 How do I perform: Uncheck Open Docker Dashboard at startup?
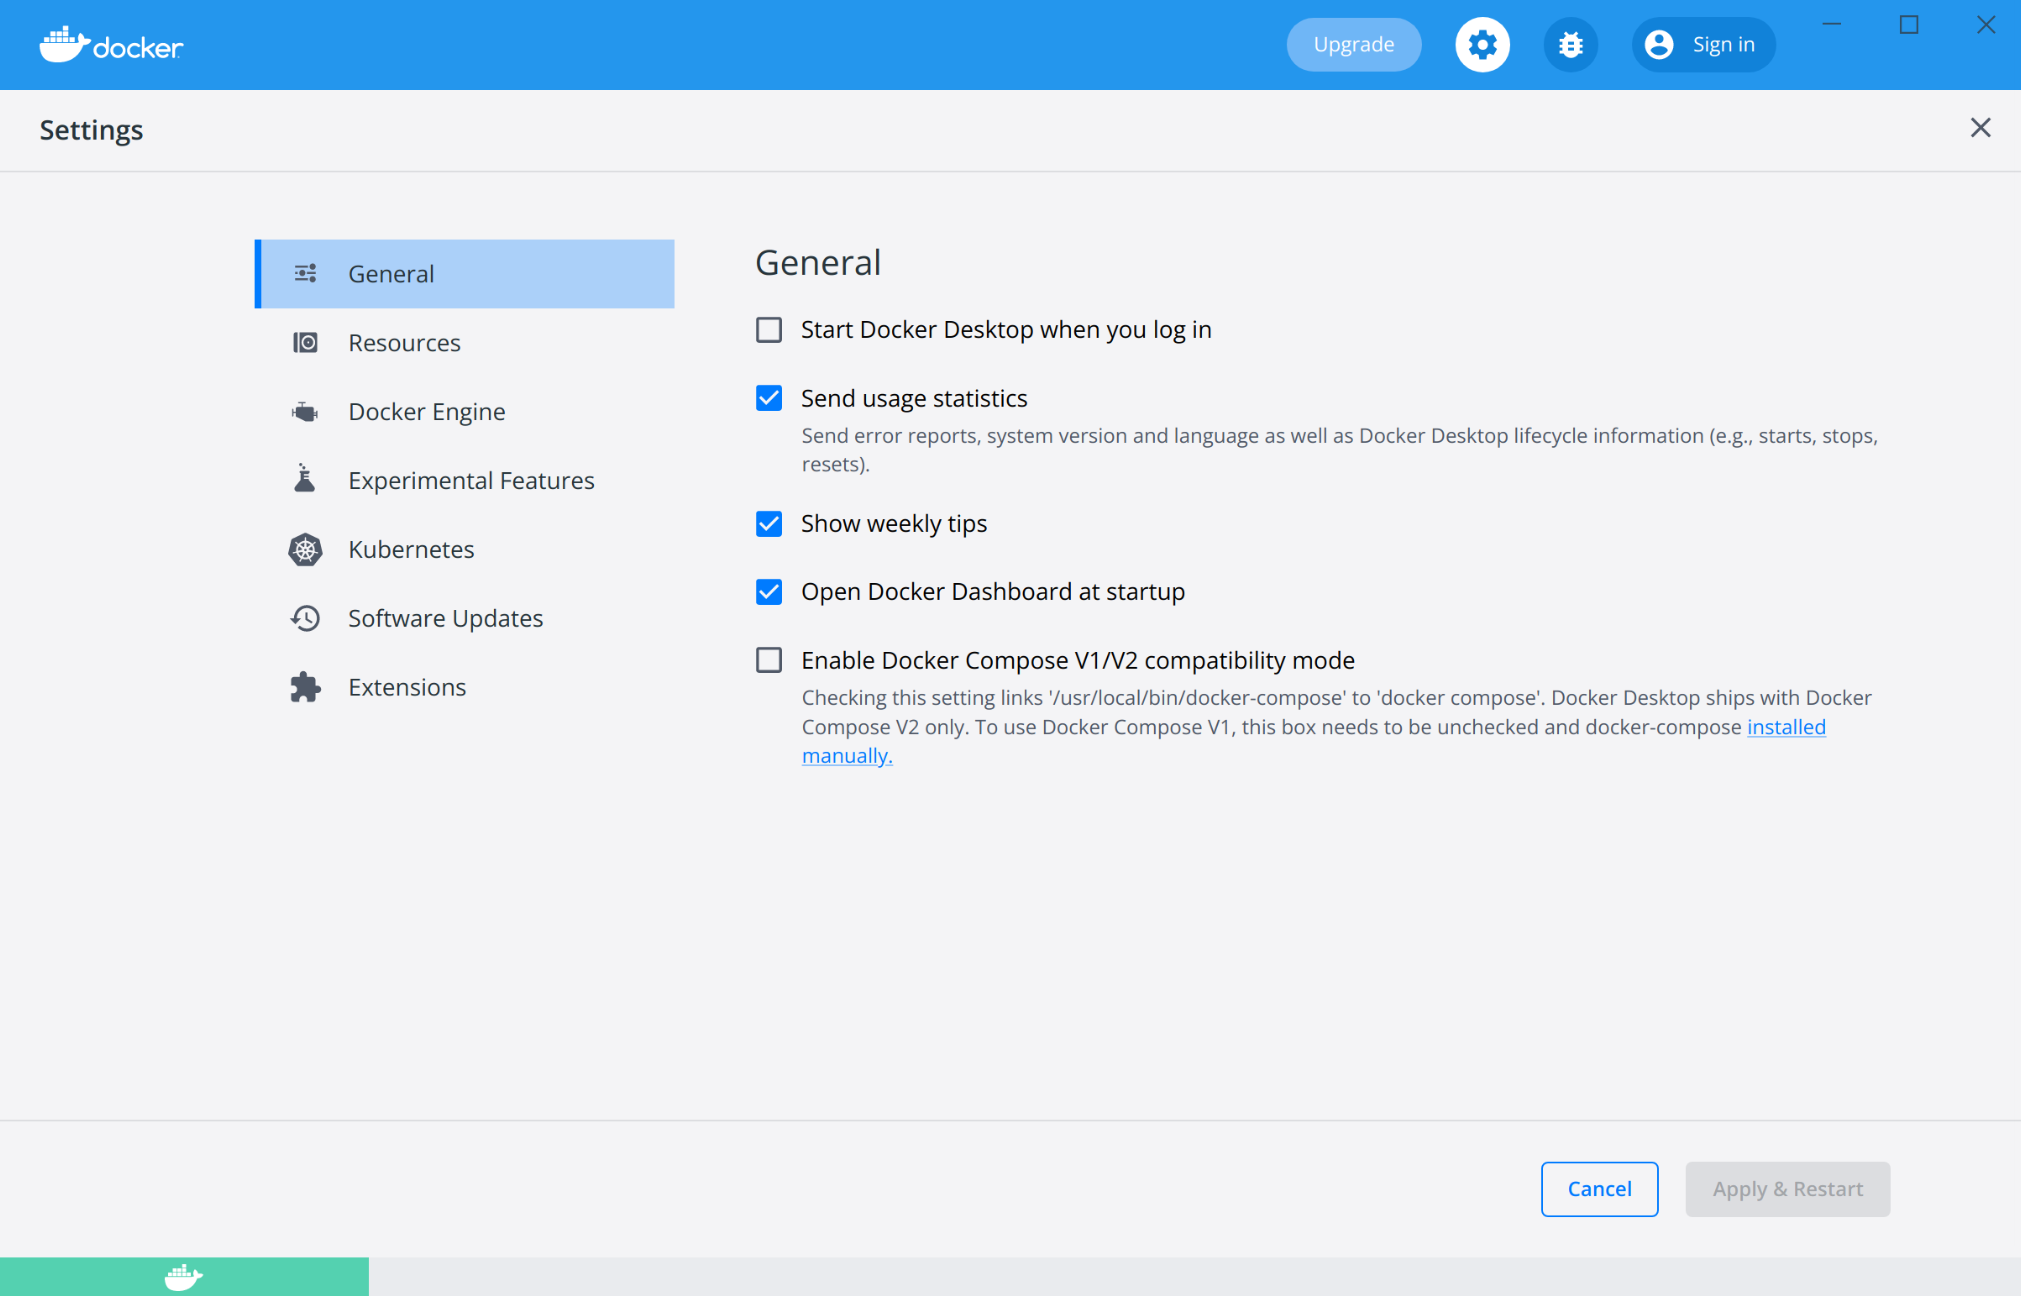point(769,592)
